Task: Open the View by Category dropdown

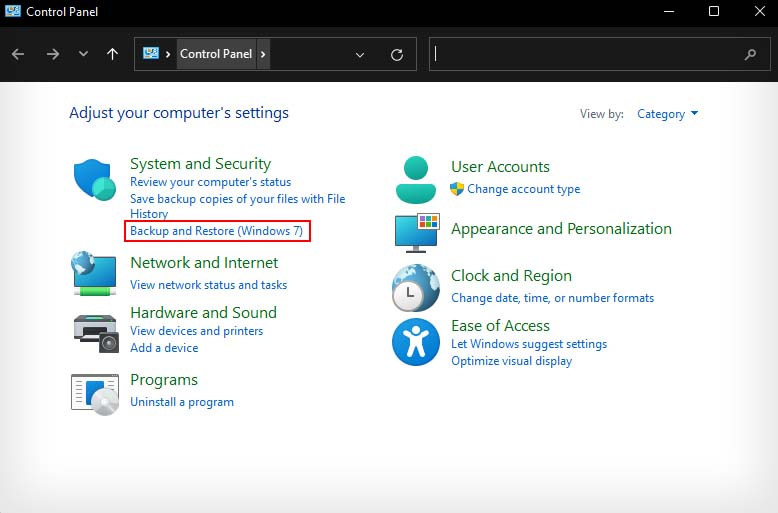Action: (x=667, y=114)
